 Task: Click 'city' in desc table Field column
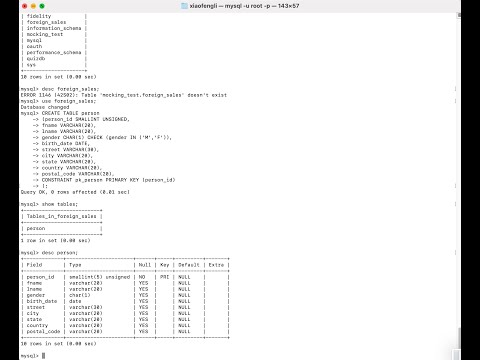point(33,313)
